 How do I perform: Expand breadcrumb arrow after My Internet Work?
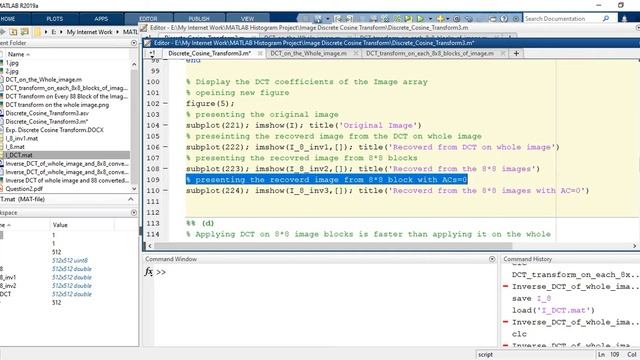point(118,31)
